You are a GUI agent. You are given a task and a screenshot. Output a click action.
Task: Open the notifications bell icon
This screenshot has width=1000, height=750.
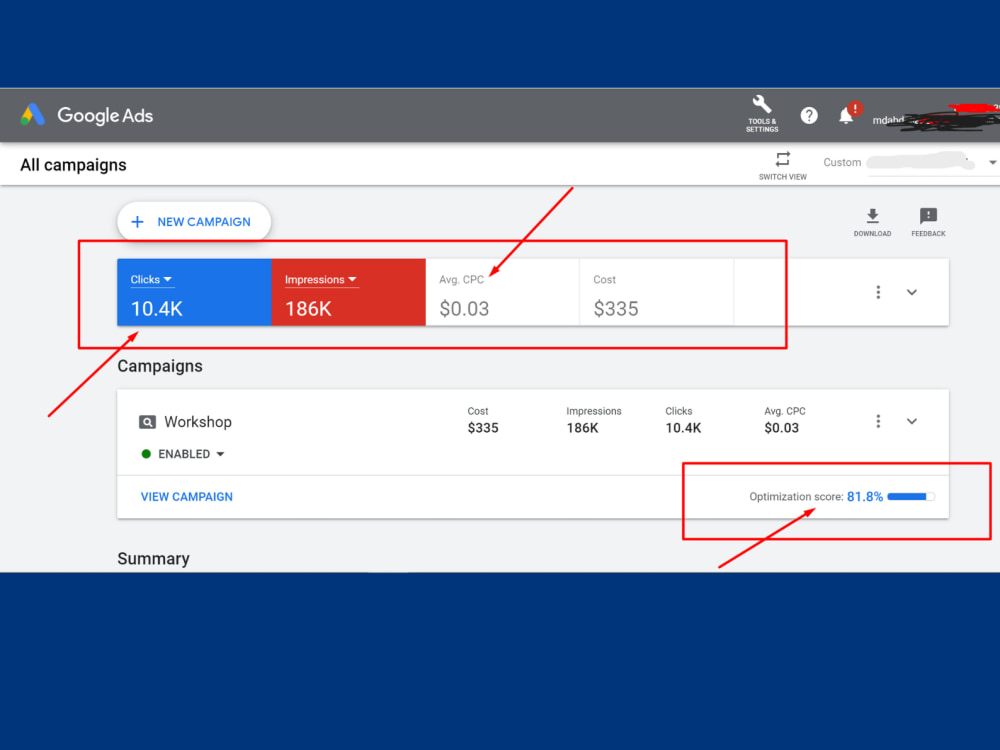[x=846, y=115]
